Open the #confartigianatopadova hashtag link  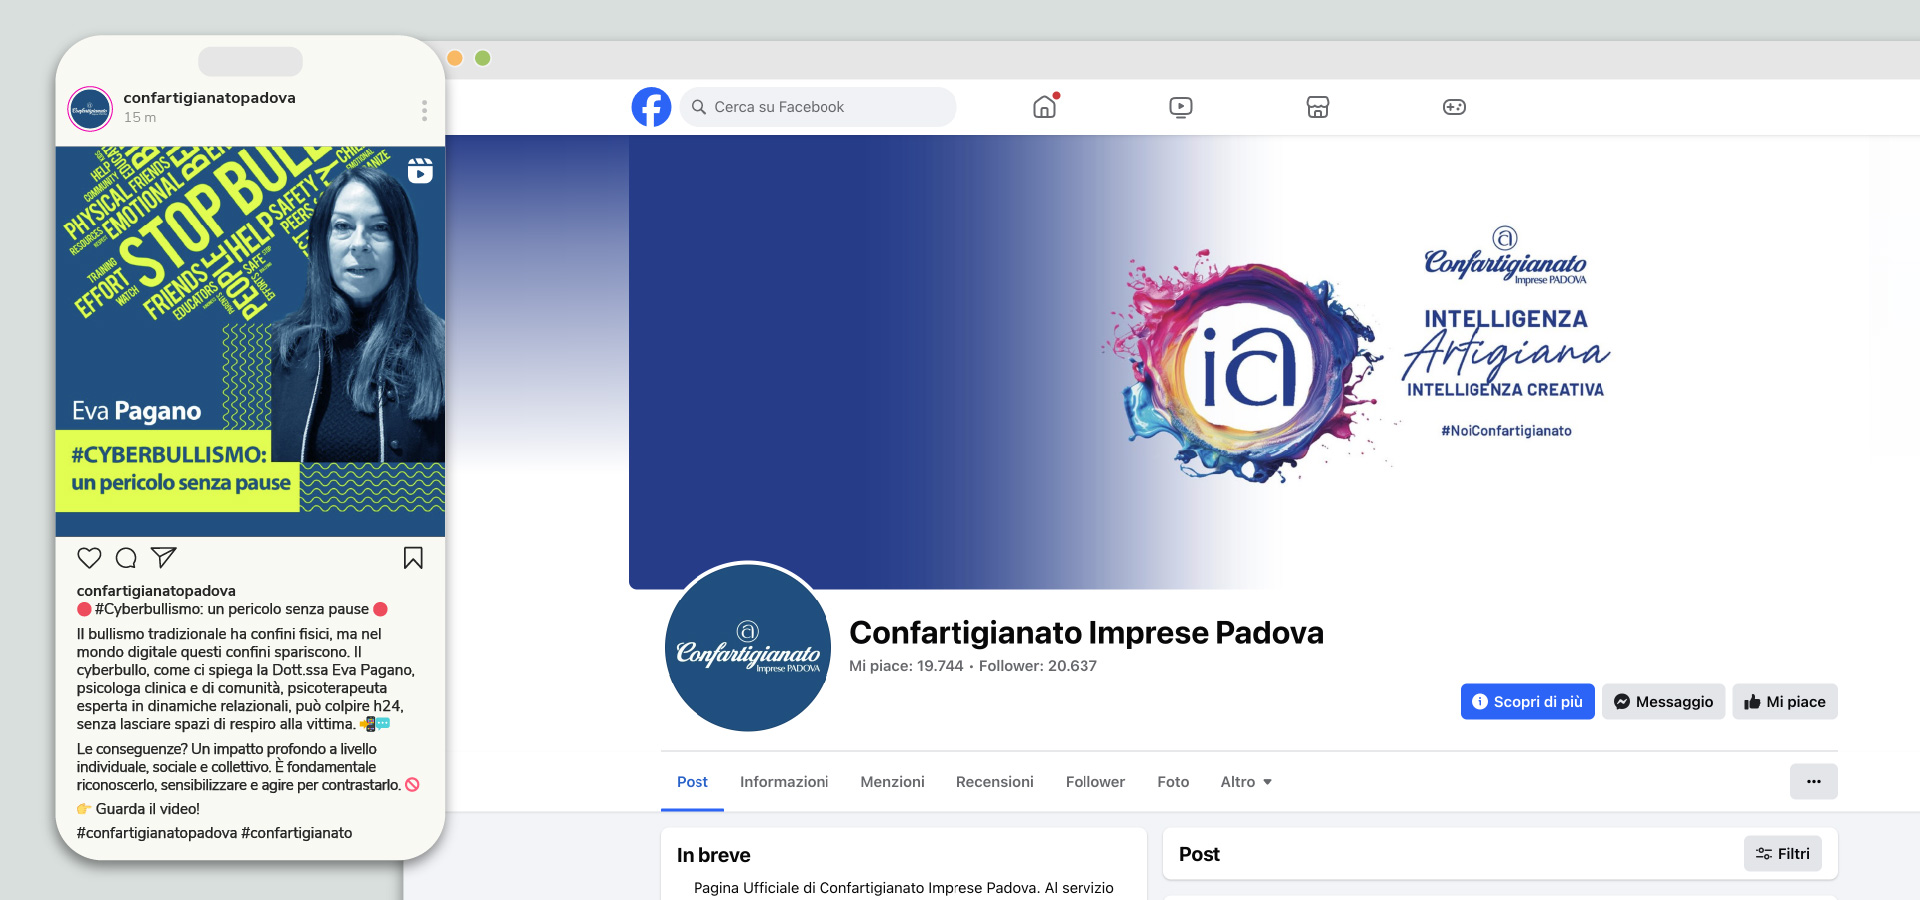point(157,833)
